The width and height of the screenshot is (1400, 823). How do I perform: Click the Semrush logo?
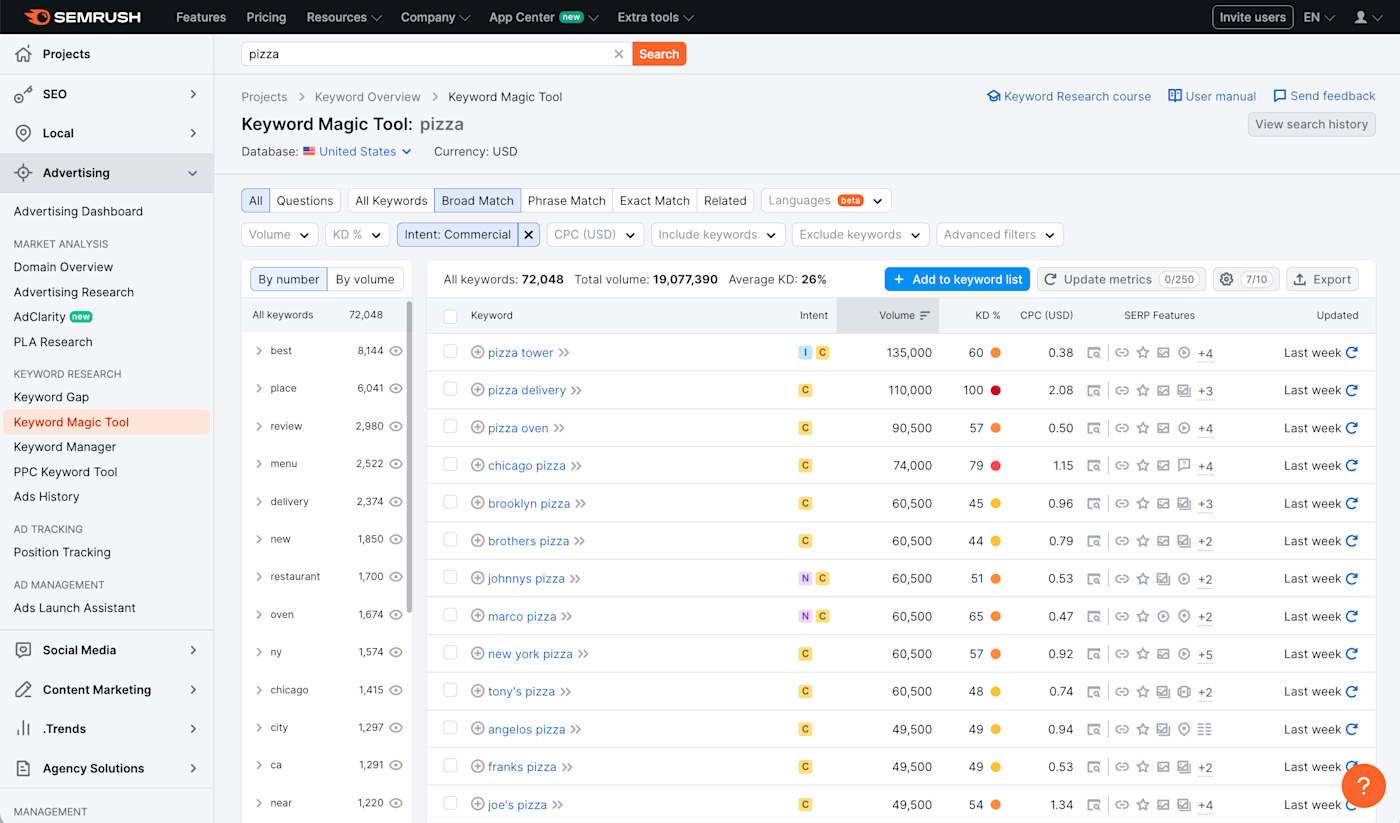click(83, 17)
